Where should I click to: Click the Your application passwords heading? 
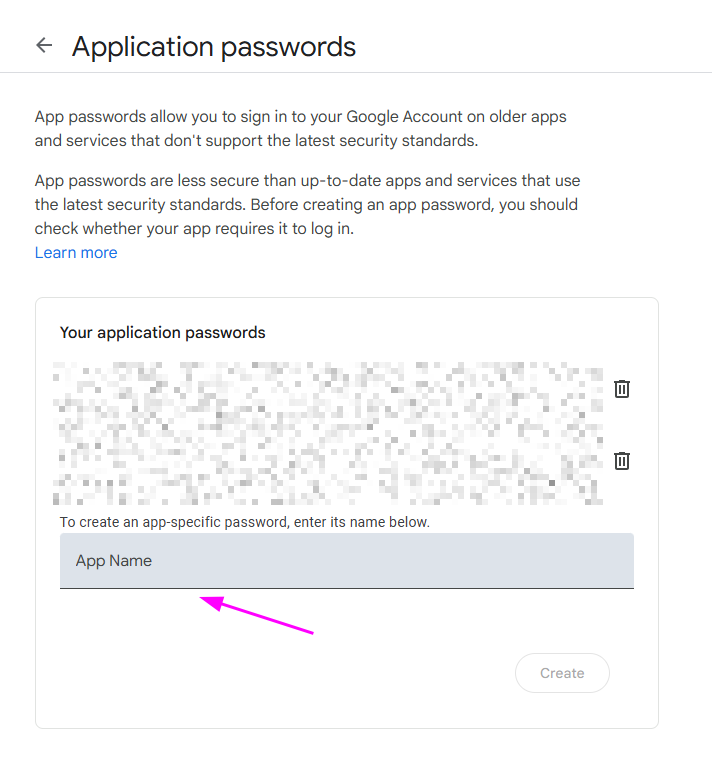(x=163, y=332)
